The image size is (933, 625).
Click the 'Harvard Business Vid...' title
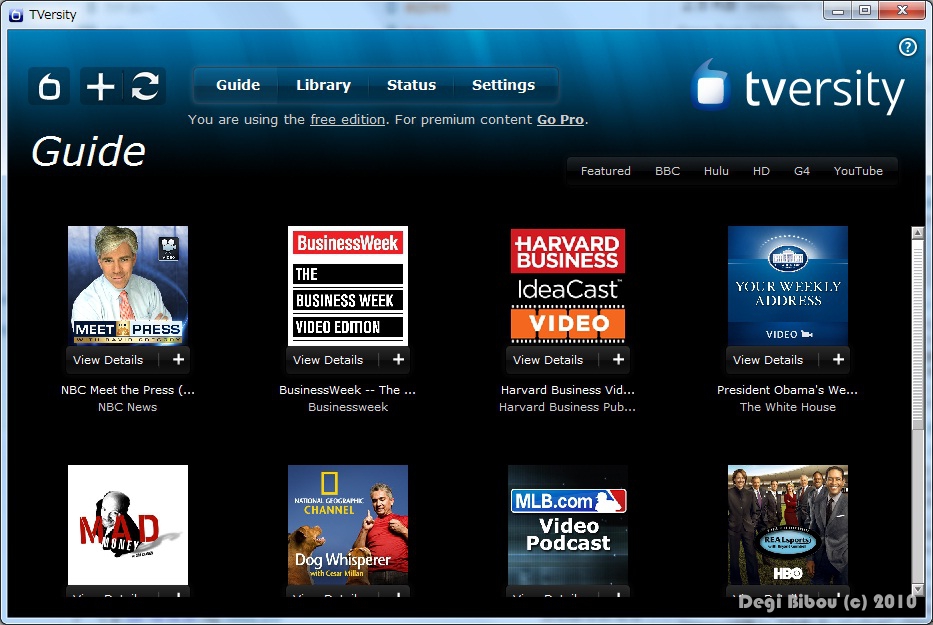click(568, 390)
